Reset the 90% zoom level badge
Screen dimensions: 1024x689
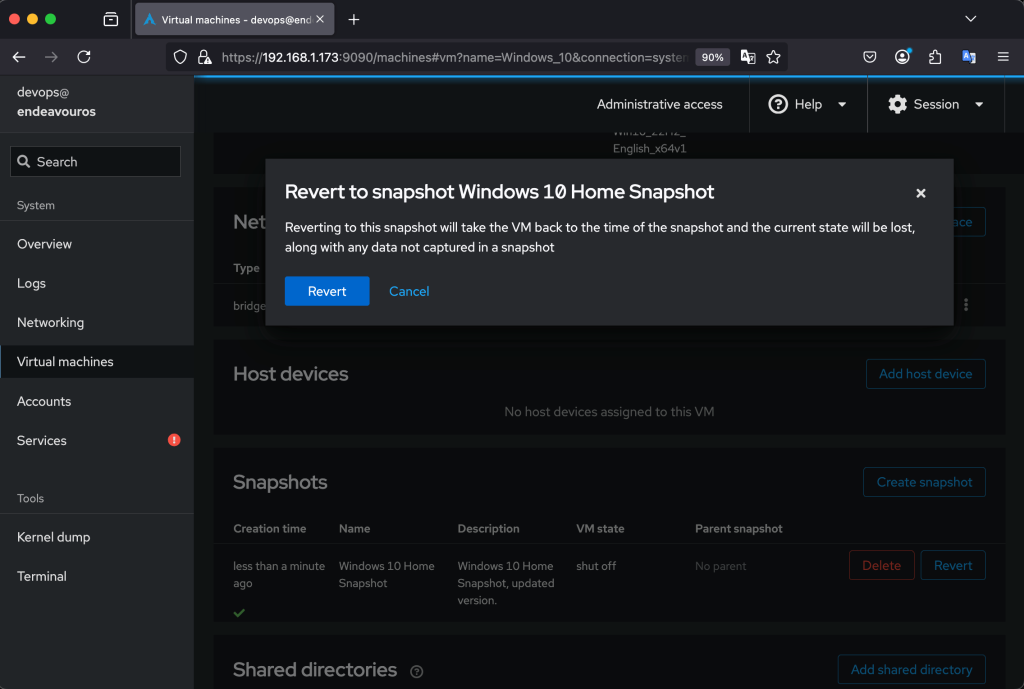pos(712,57)
